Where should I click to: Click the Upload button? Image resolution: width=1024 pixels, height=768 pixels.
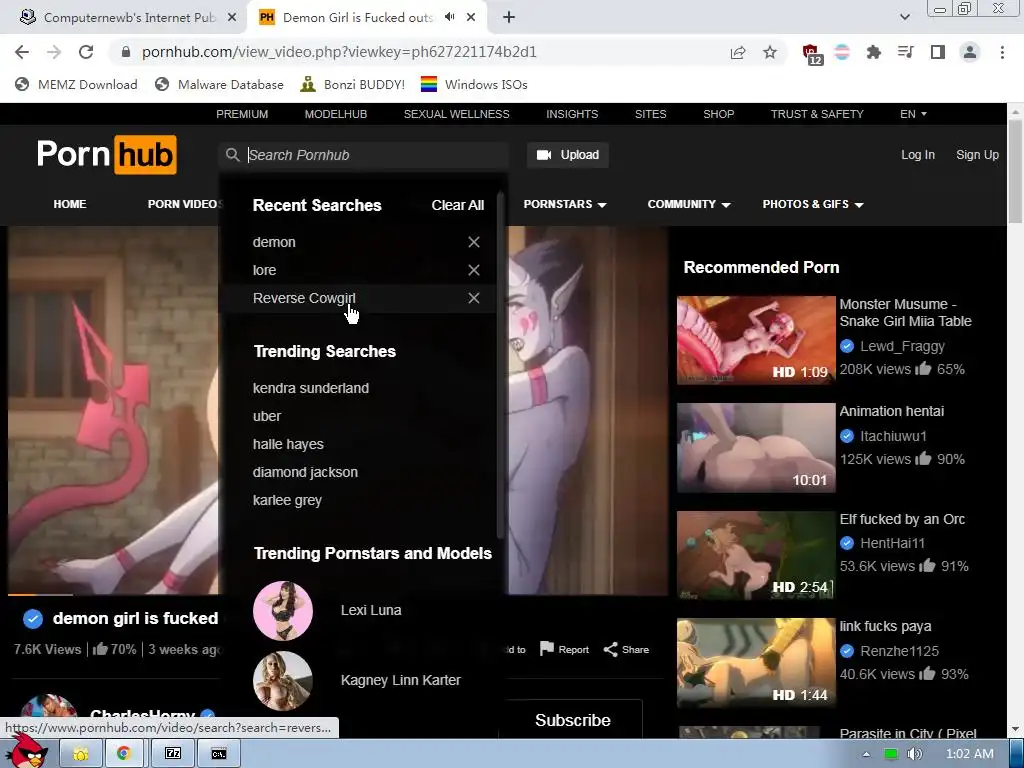click(x=568, y=155)
